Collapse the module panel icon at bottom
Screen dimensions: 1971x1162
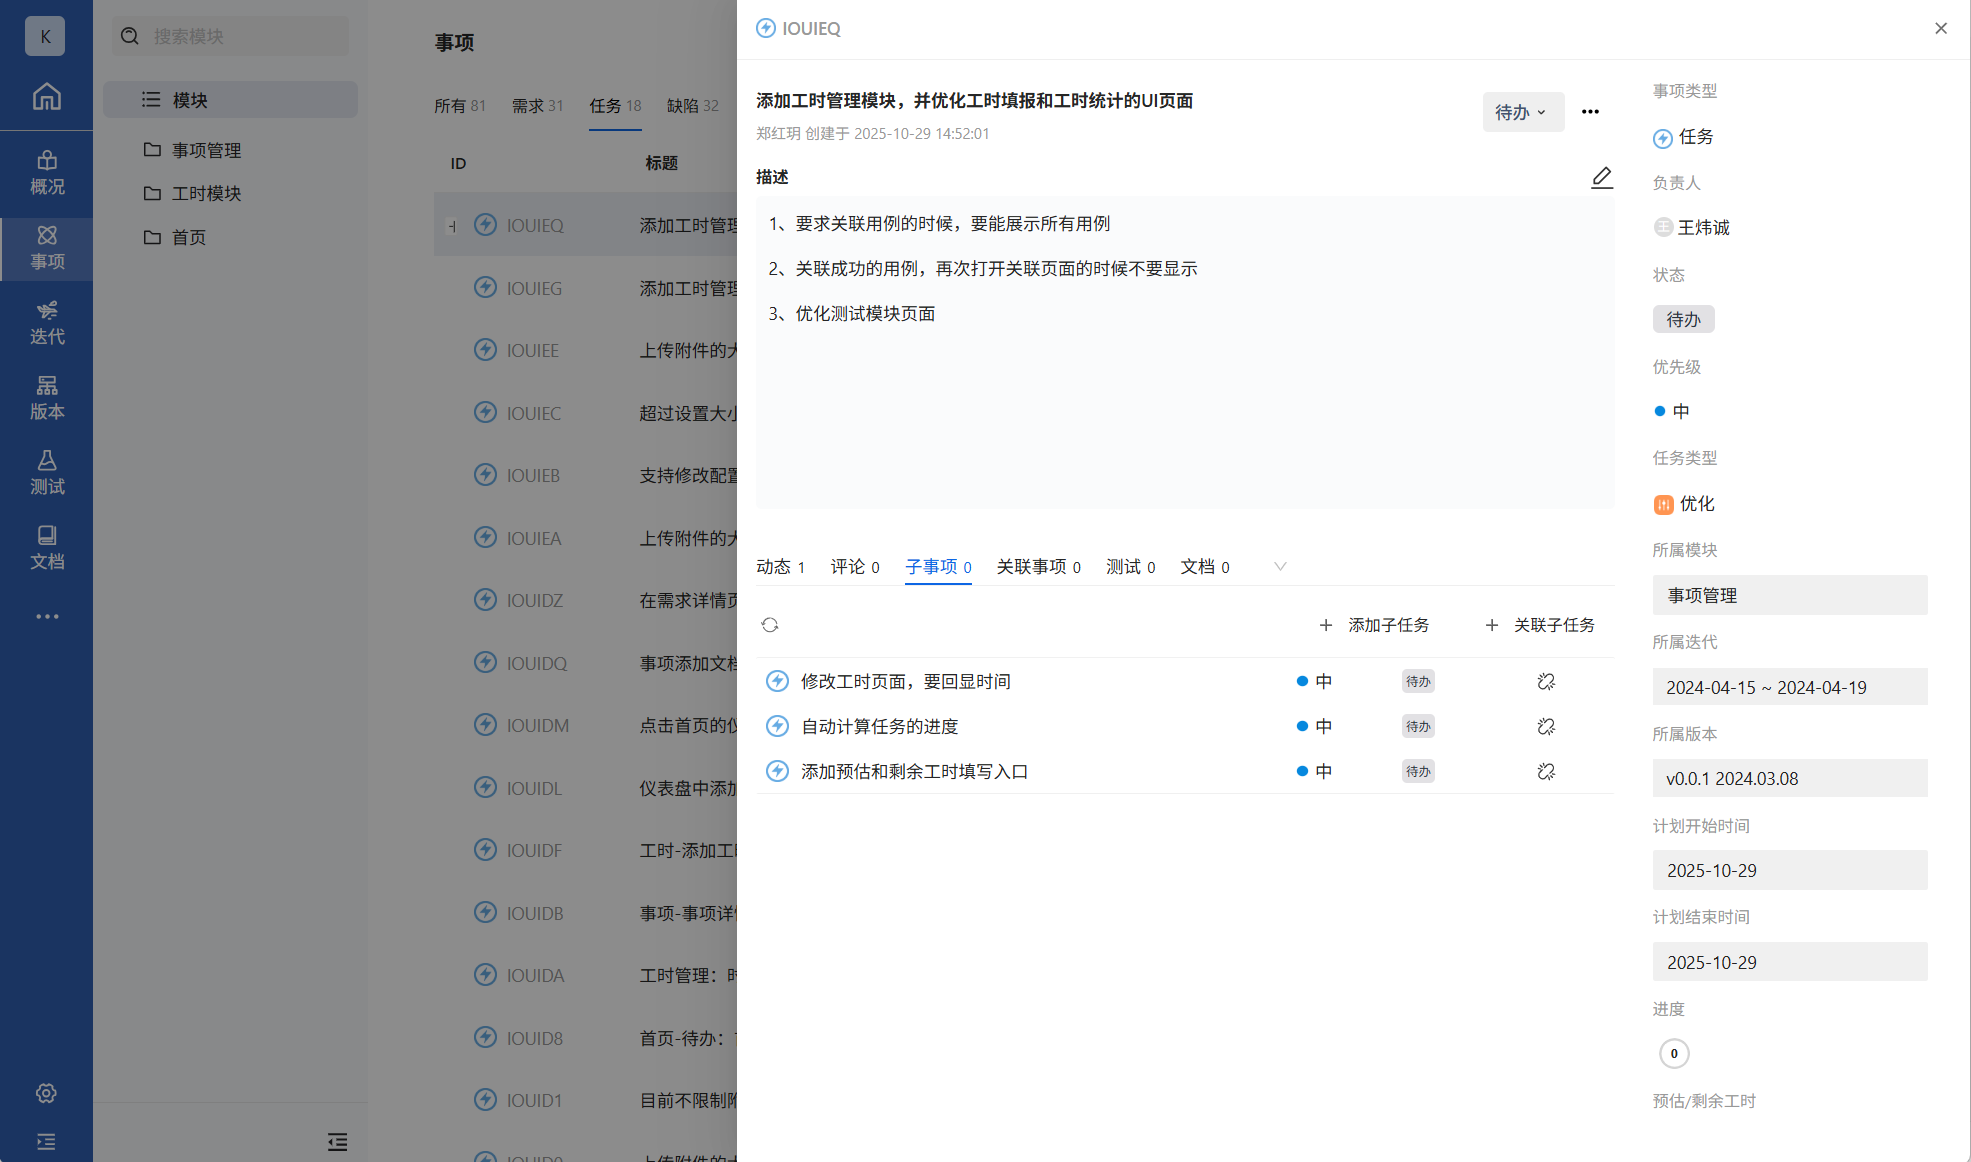pyautogui.click(x=337, y=1141)
